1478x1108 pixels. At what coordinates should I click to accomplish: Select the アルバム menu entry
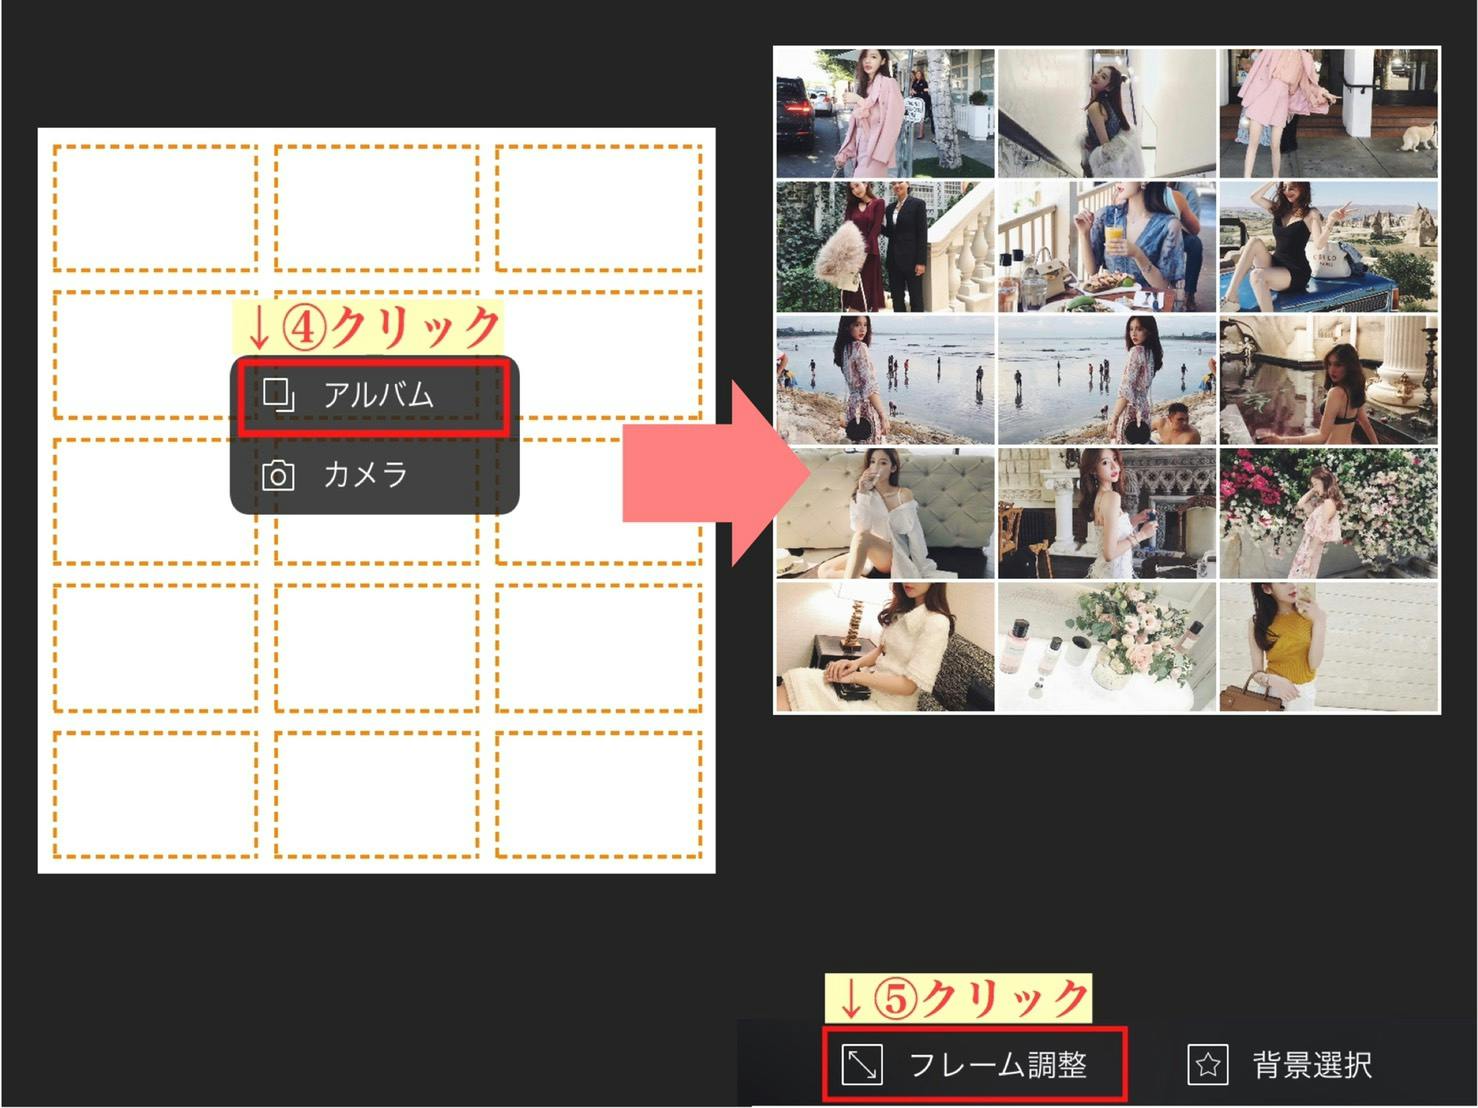coord(375,395)
